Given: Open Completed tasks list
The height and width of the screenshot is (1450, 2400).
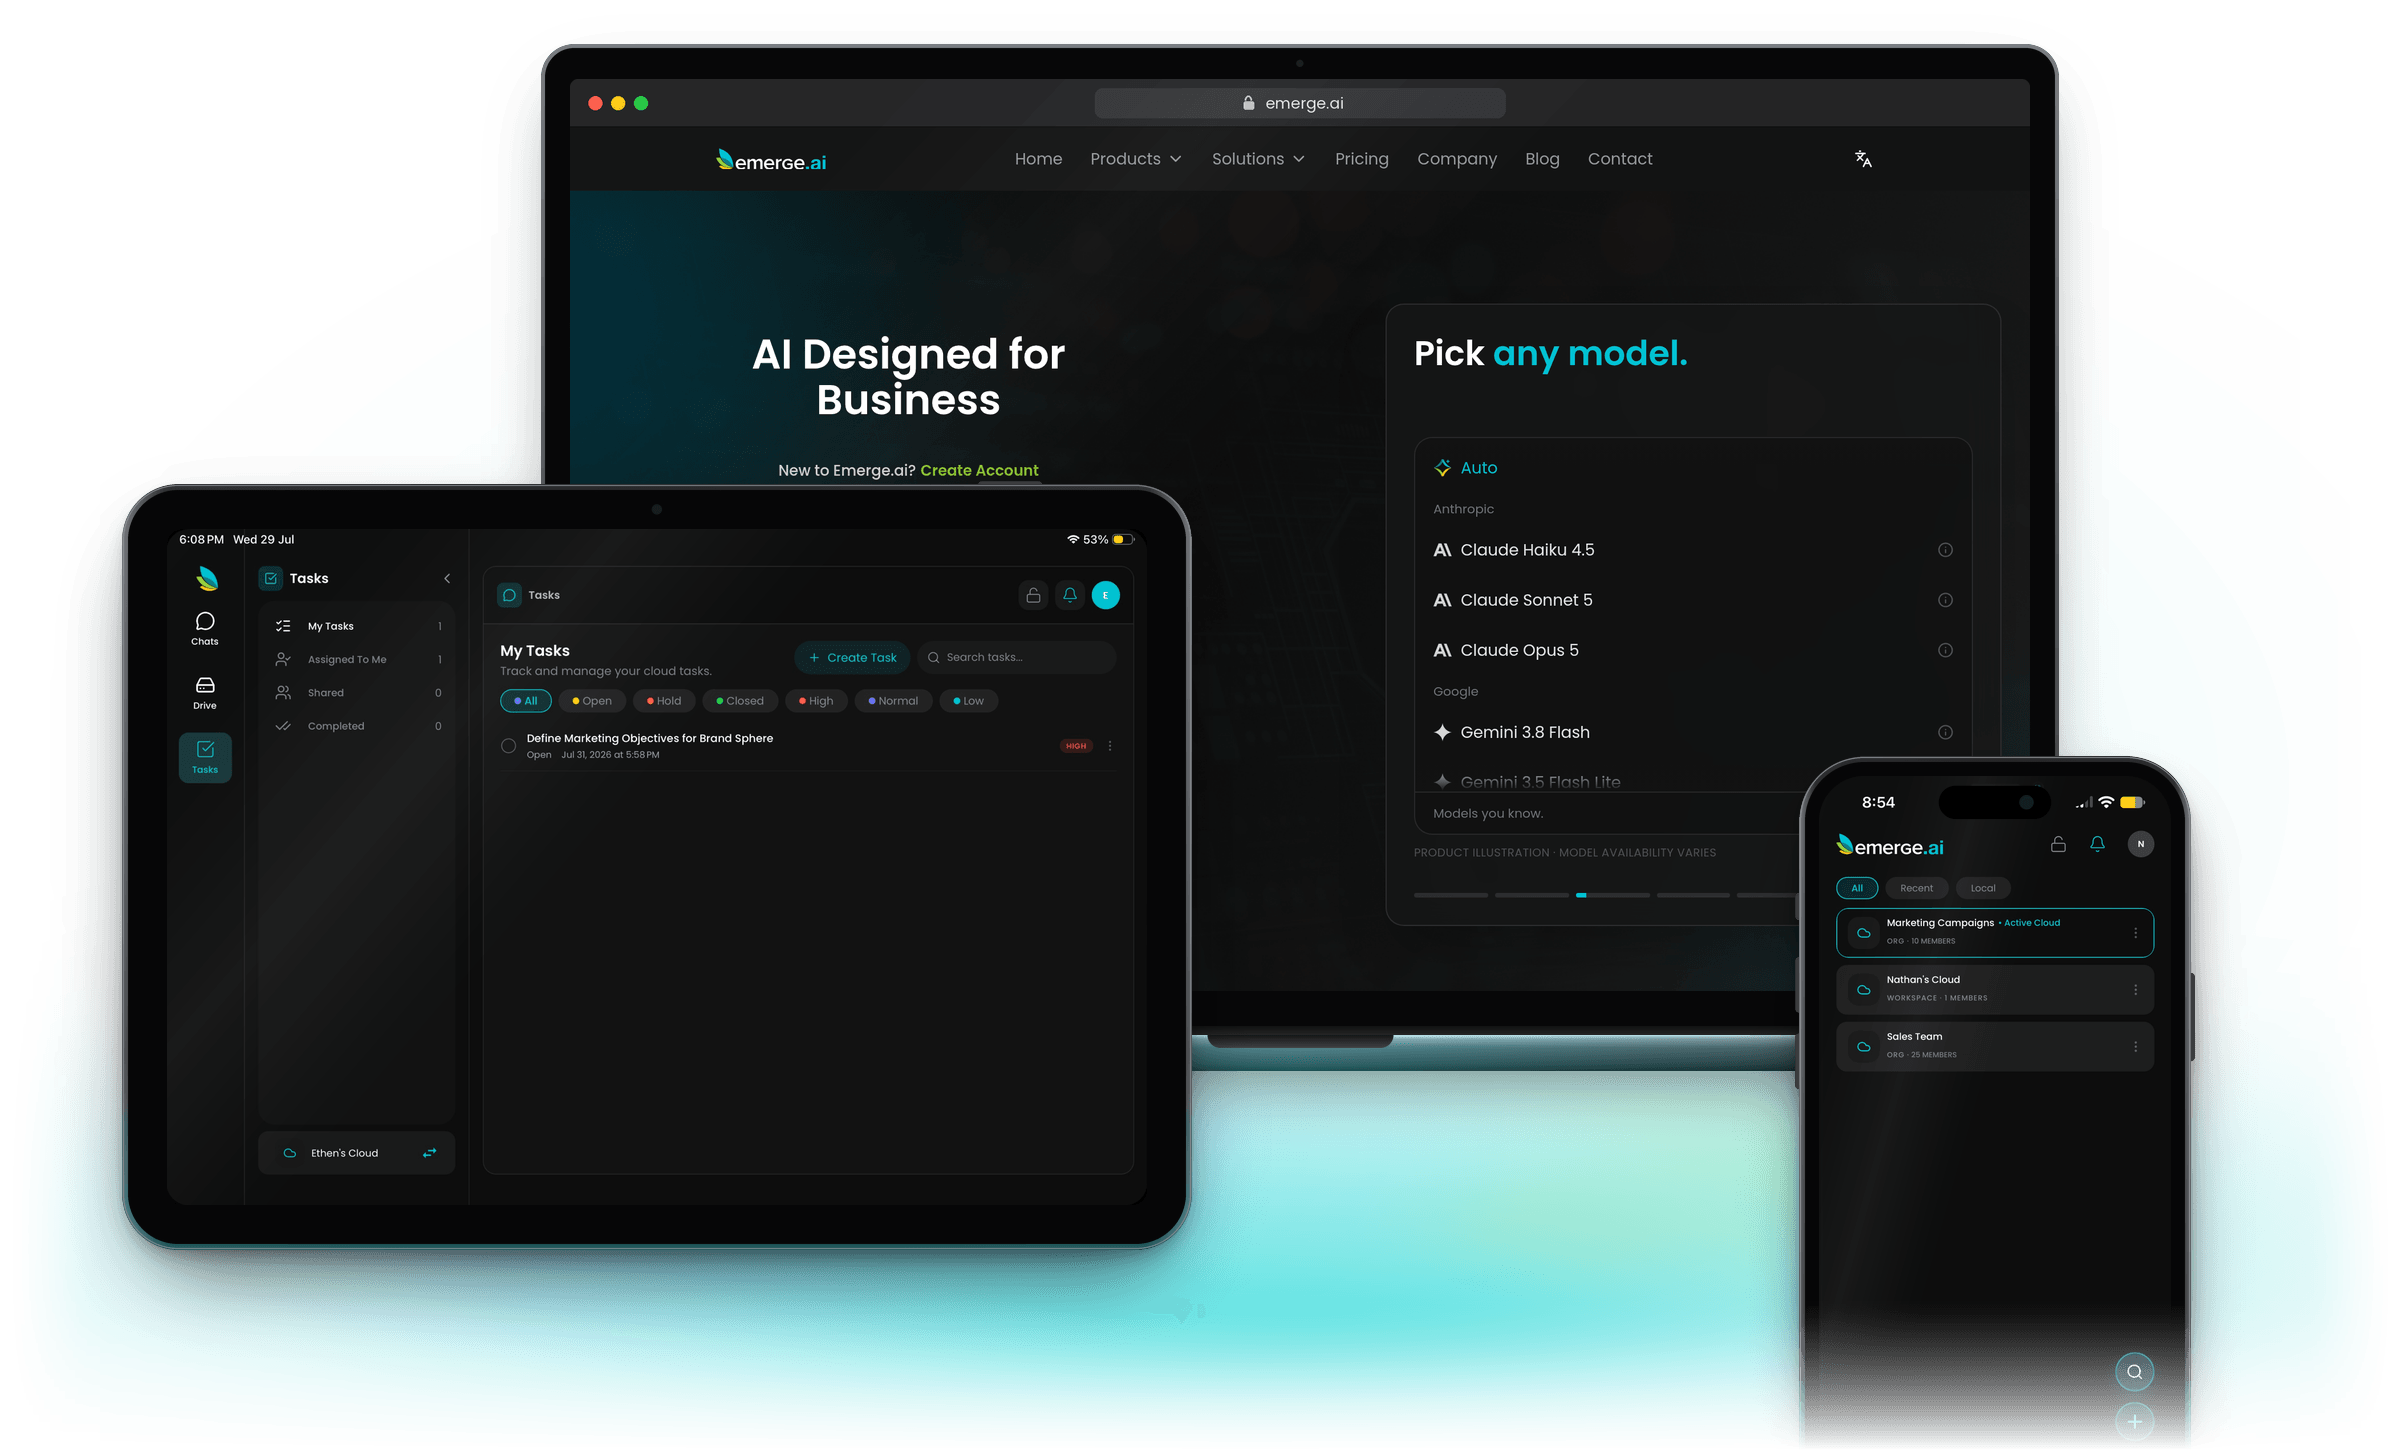Looking at the screenshot, I should 357,726.
